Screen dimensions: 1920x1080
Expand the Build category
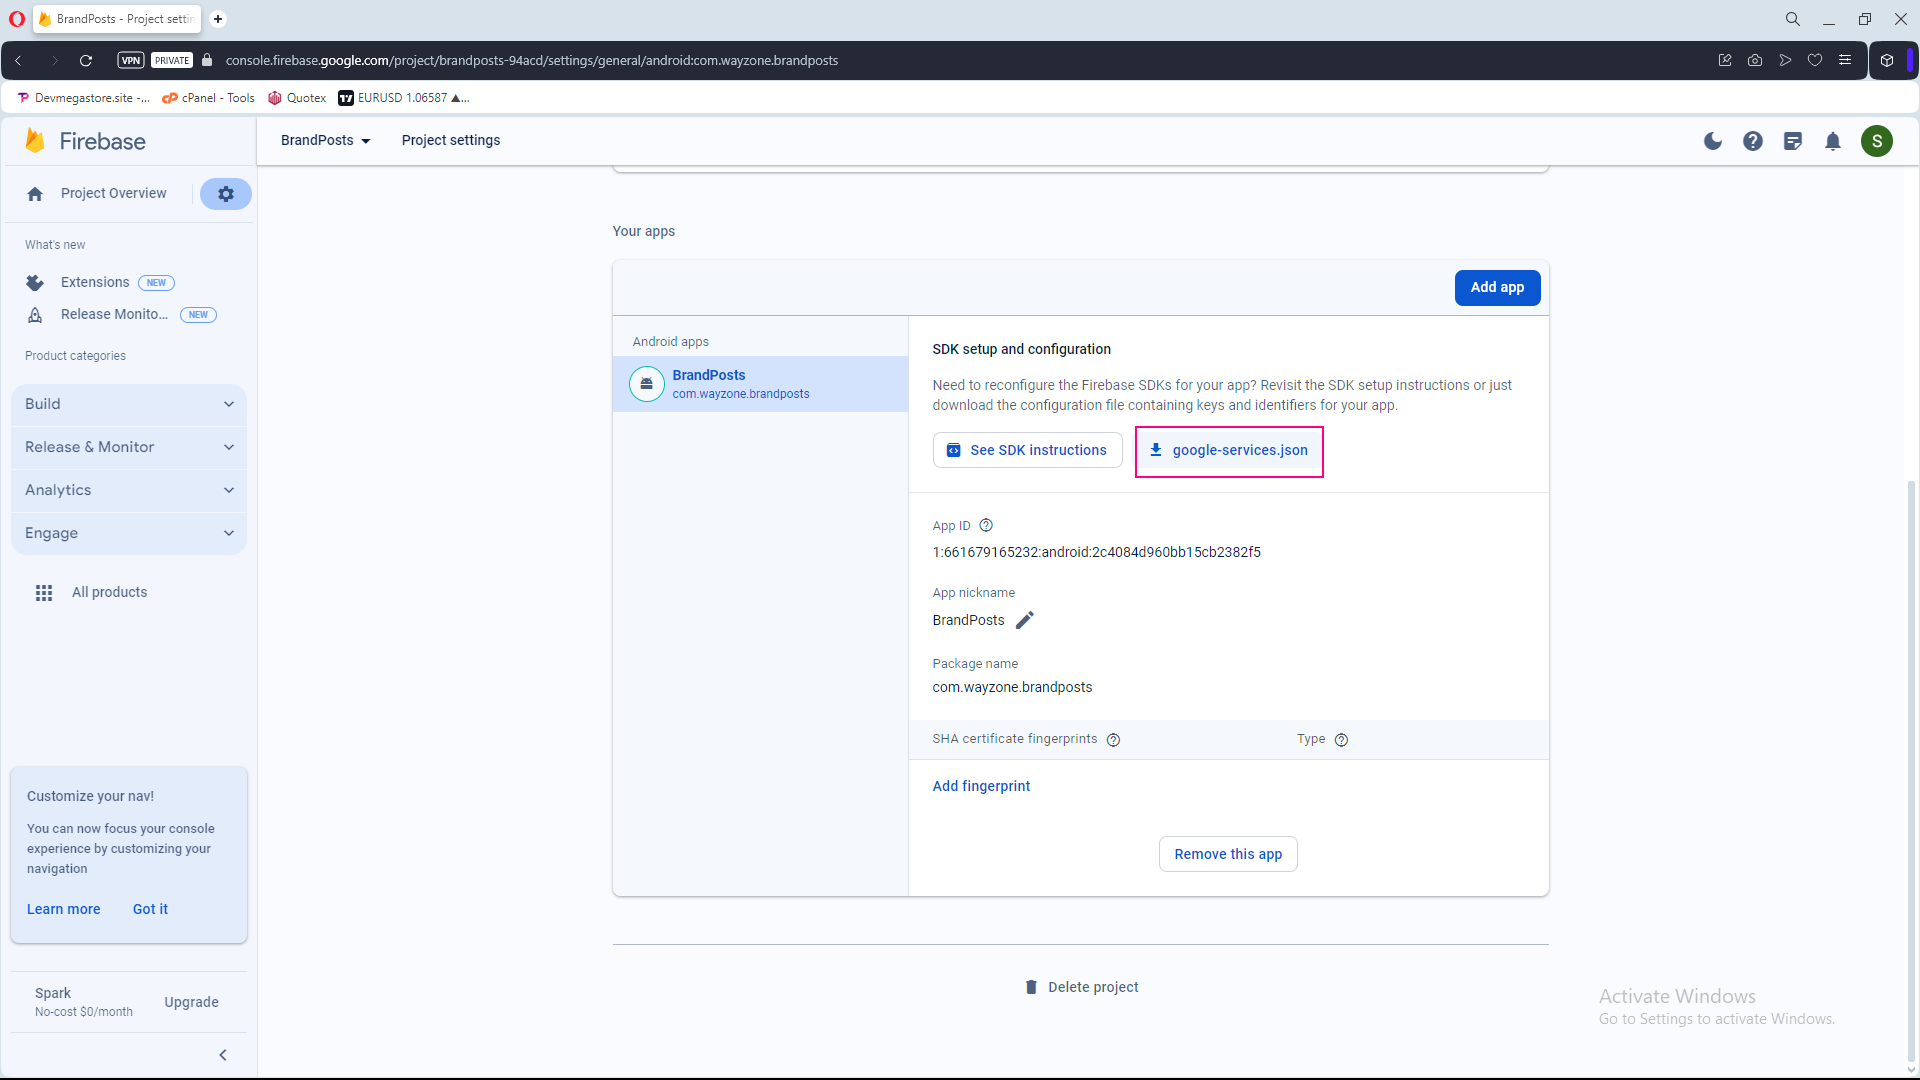pyautogui.click(x=129, y=404)
